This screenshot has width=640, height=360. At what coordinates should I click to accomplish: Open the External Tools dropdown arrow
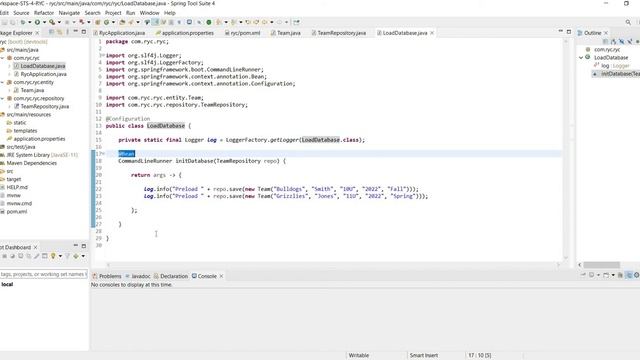click(x=59, y=22)
